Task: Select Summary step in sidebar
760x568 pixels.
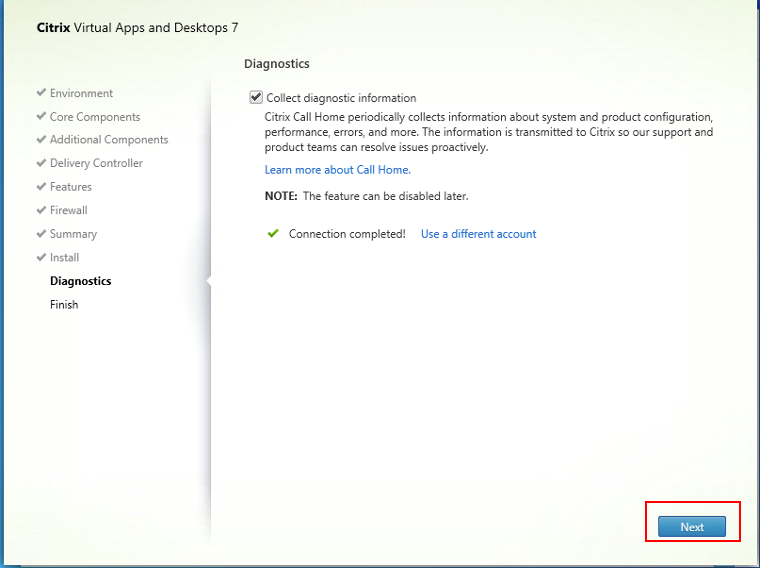Action: coord(73,234)
